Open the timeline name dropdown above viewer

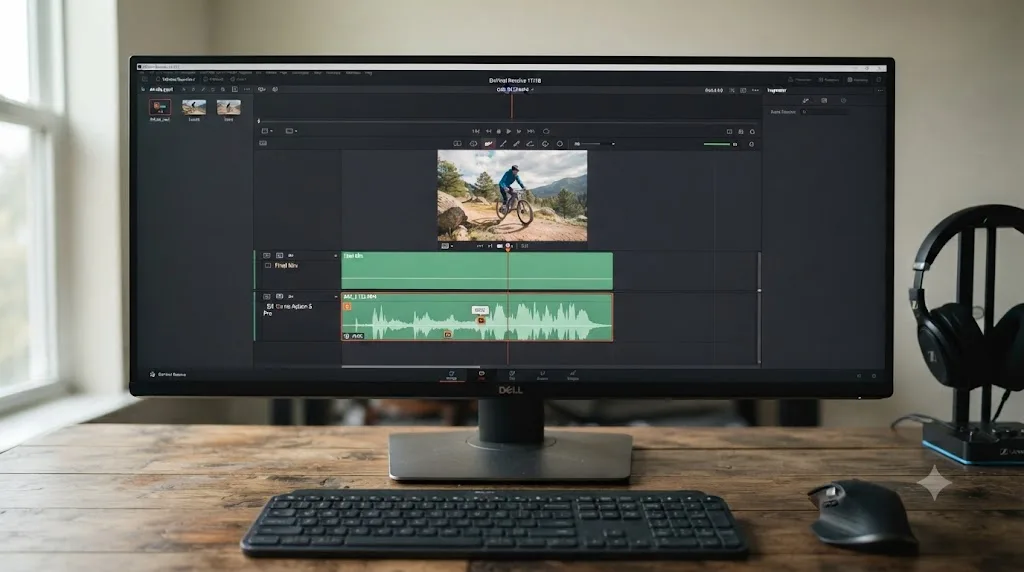[515, 89]
